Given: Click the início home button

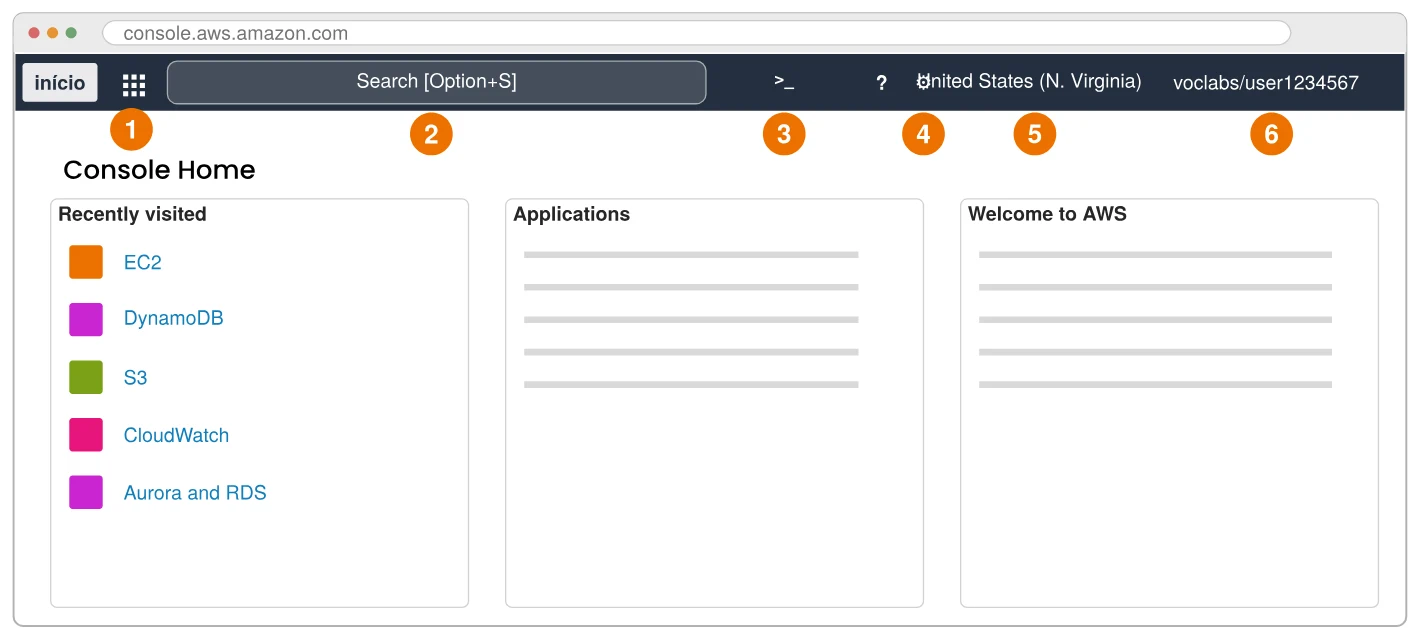Looking at the screenshot, I should tap(60, 83).
